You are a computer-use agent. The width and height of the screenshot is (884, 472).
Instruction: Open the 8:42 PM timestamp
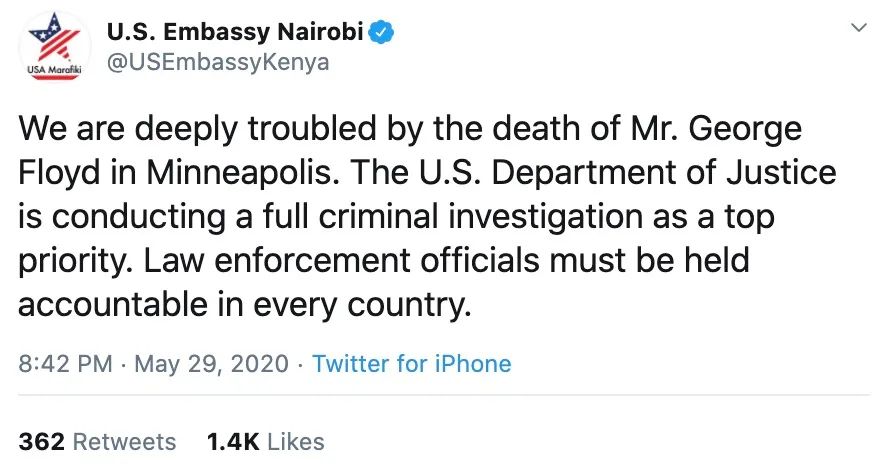coord(65,363)
